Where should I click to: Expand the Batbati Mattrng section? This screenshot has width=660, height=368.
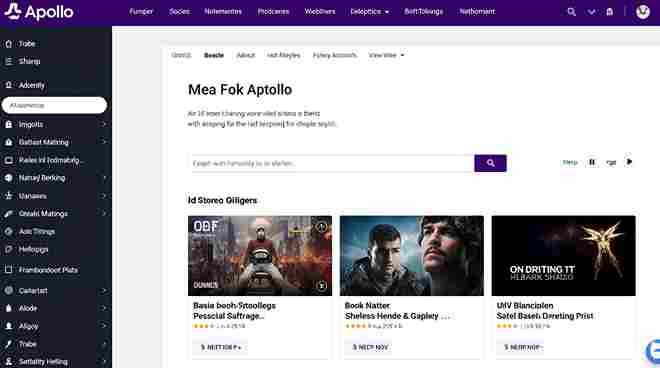click(x=104, y=142)
